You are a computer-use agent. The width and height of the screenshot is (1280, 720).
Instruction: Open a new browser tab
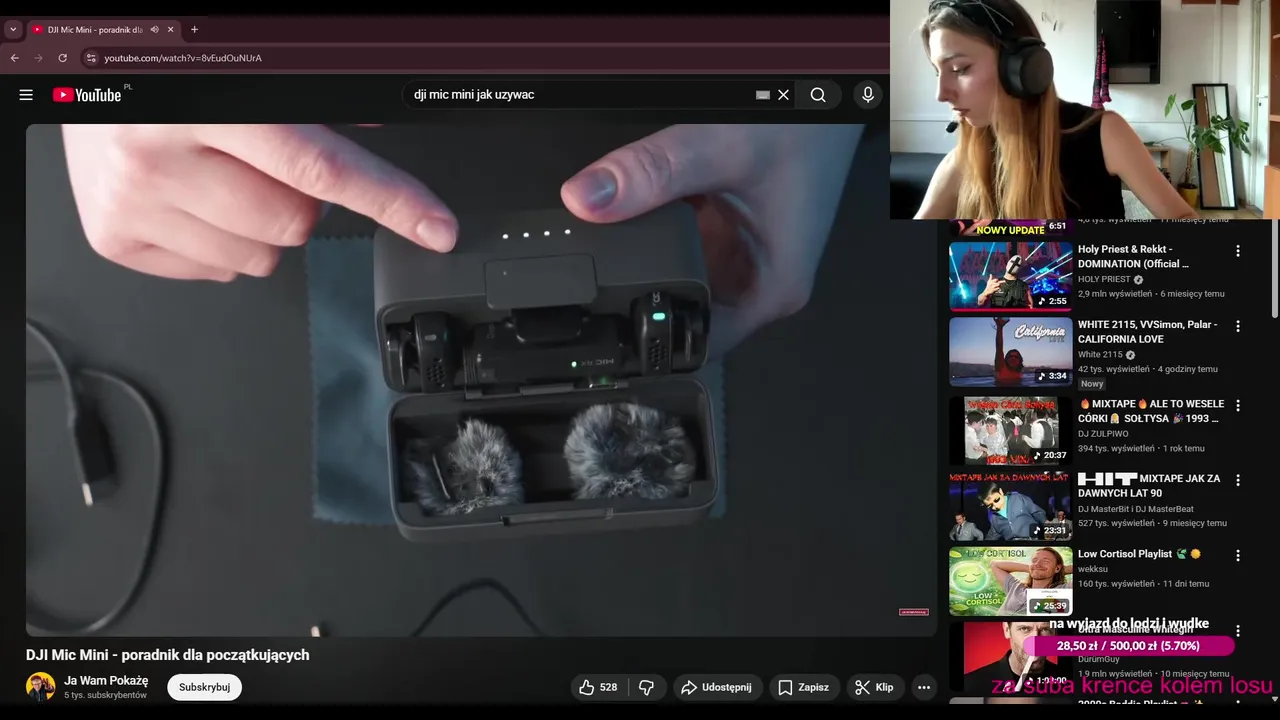(194, 30)
